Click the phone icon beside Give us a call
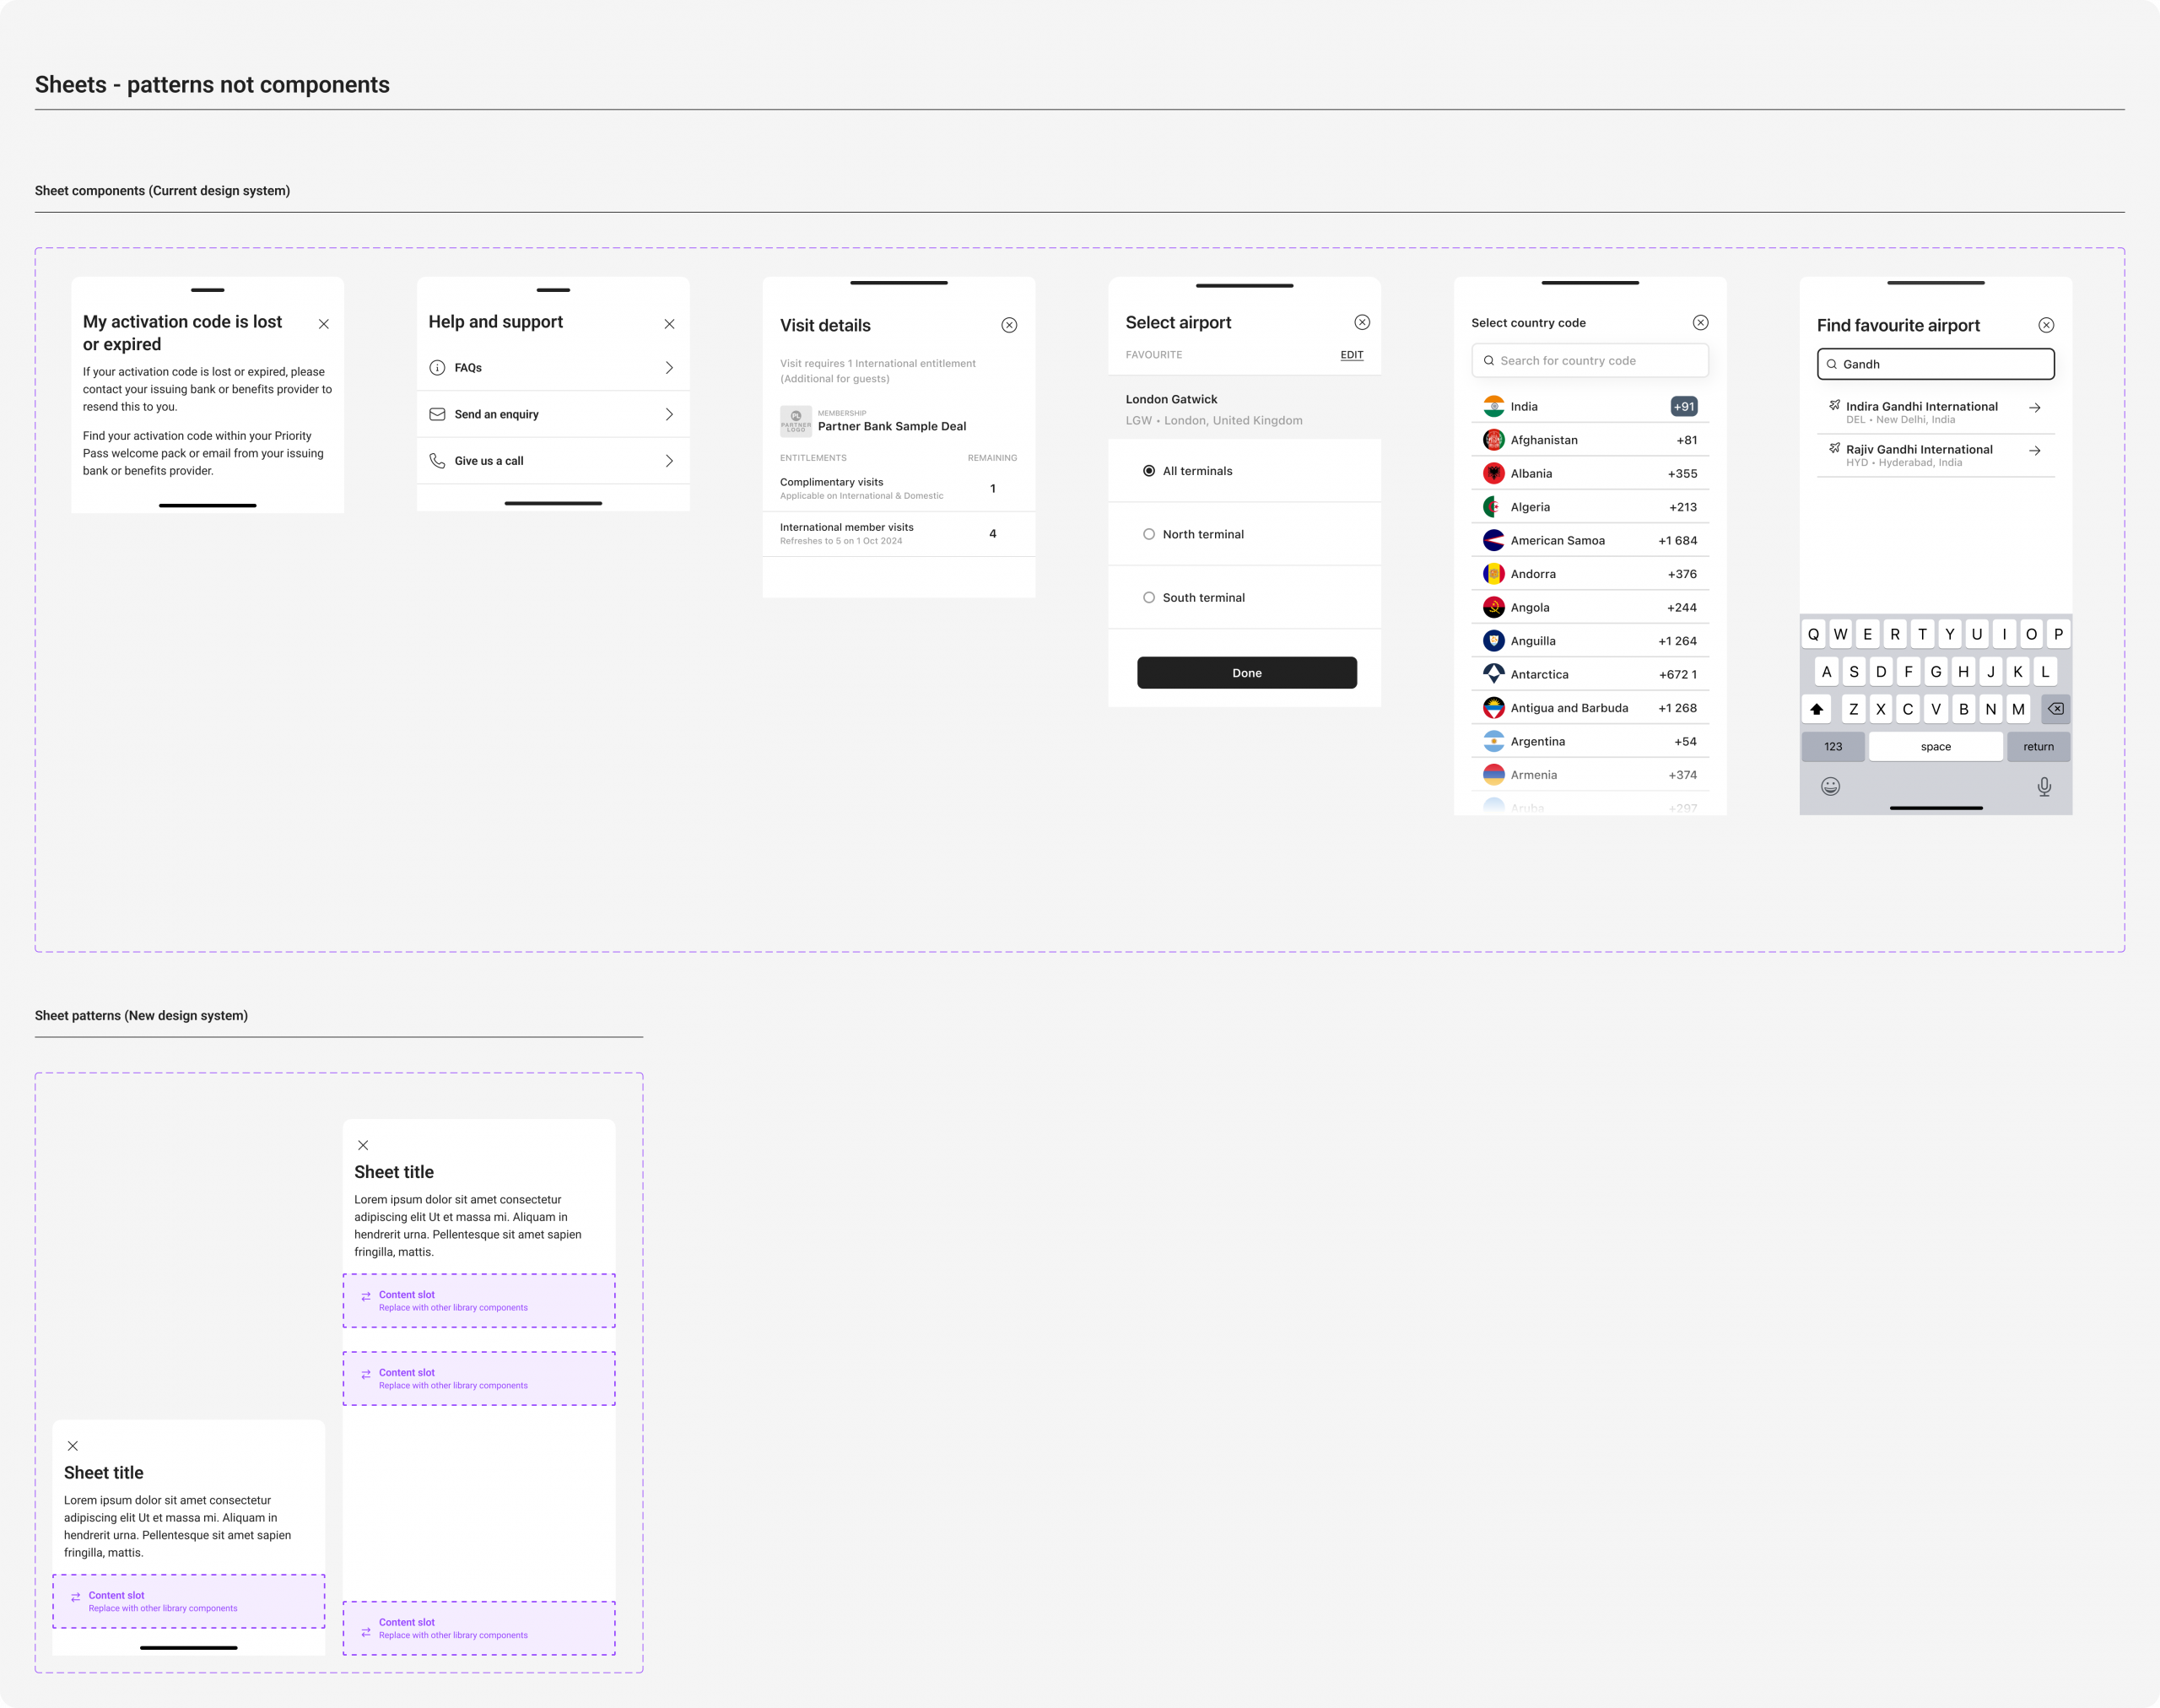The image size is (2160, 1708). click(x=437, y=461)
